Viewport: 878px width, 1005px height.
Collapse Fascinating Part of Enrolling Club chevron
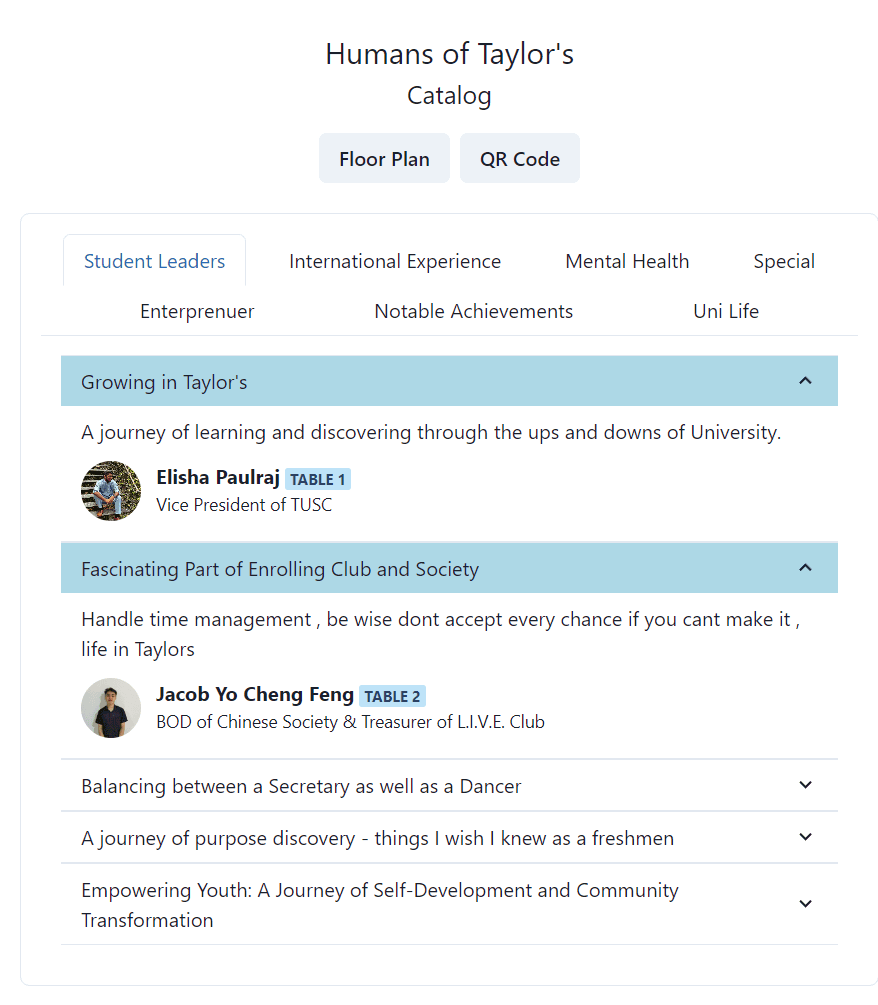[805, 568]
